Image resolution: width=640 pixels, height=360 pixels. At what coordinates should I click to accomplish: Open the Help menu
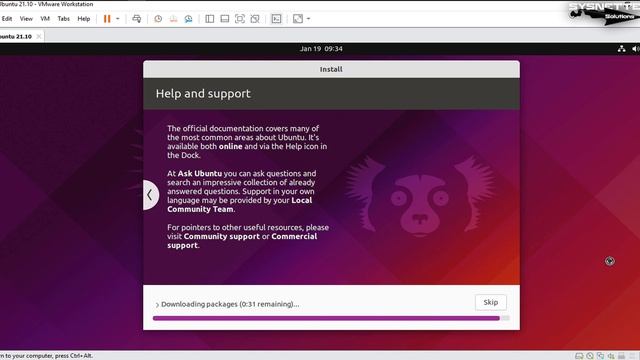tap(84, 19)
